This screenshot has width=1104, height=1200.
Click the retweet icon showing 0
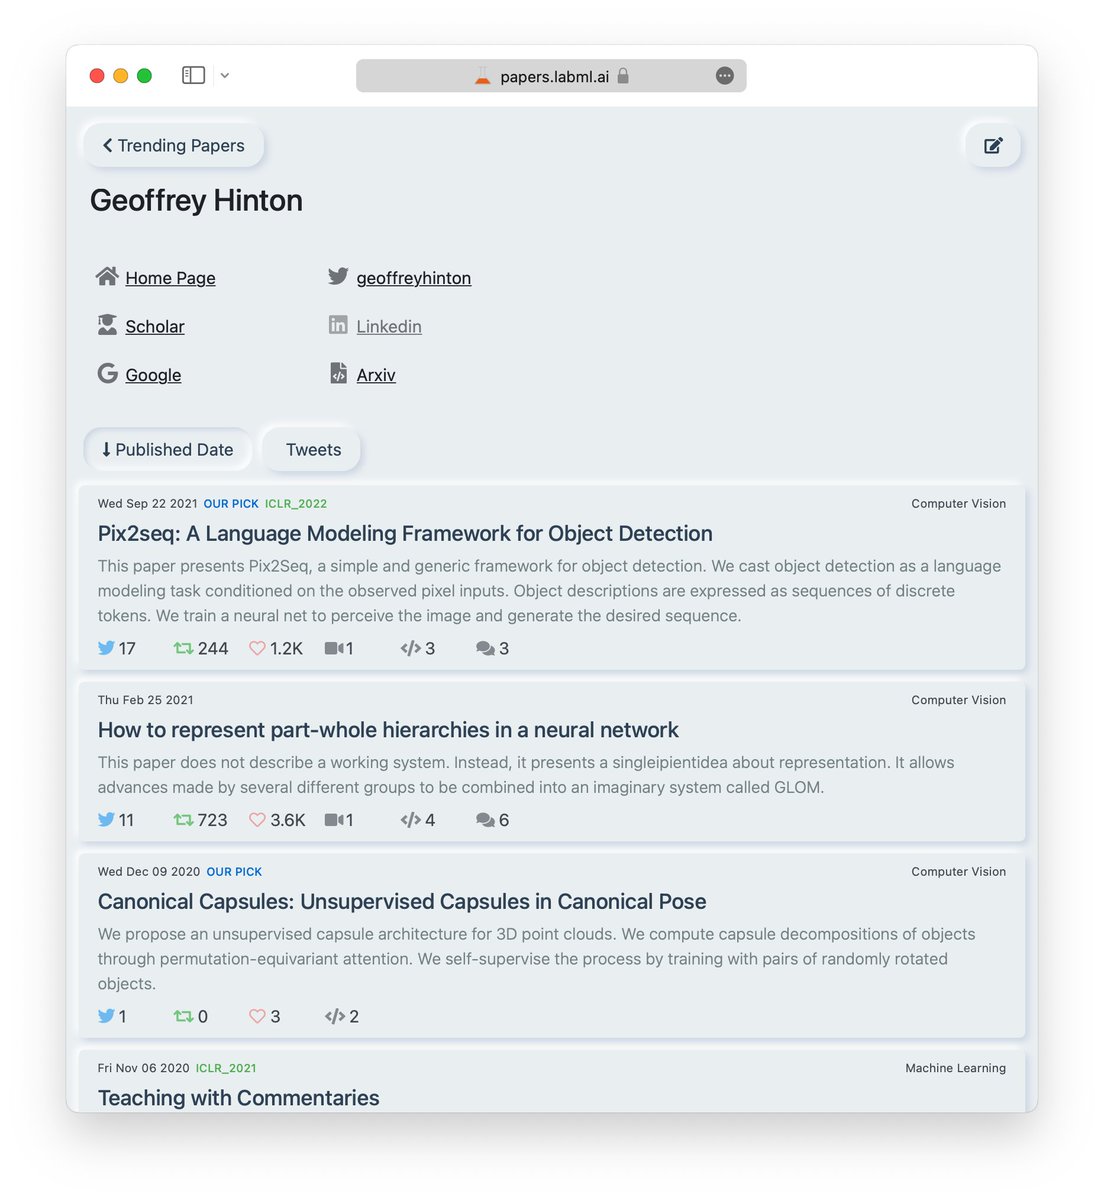[x=183, y=1016]
